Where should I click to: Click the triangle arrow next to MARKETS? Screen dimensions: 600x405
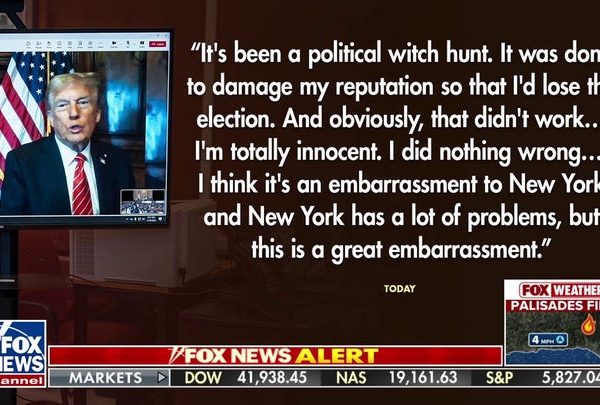tap(162, 378)
